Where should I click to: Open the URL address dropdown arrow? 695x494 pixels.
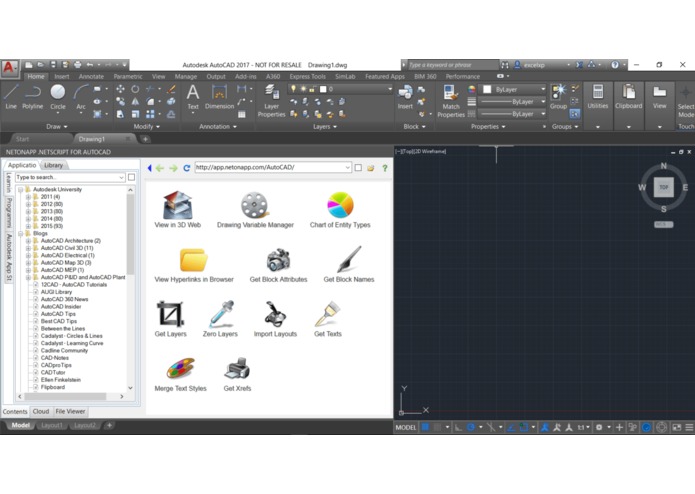coord(348,167)
